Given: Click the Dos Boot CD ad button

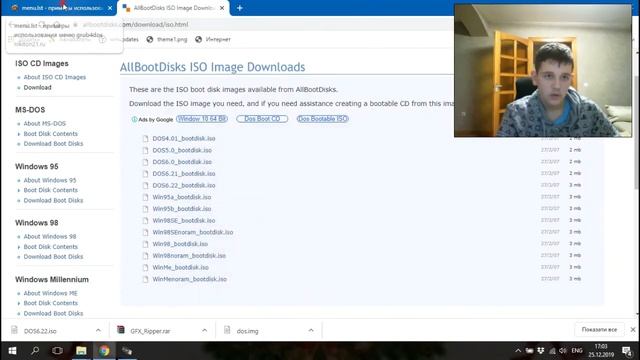Looking at the screenshot, I should click(x=262, y=119).
